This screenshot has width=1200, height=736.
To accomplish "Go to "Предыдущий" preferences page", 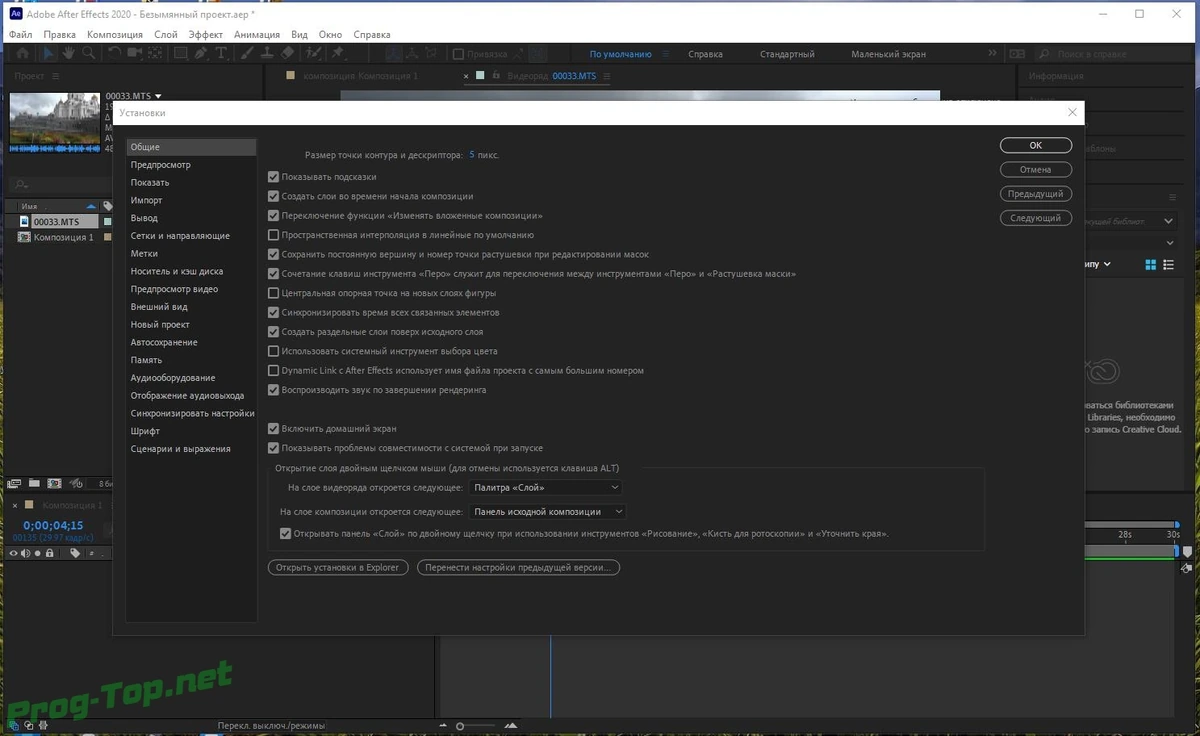I will (x=1036, y=194).
